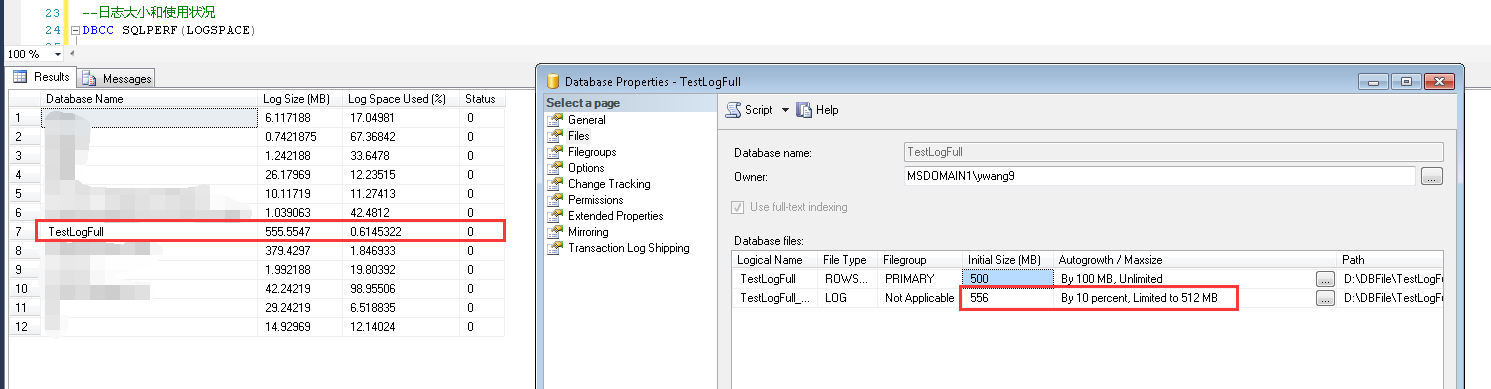The image size is (1491, 389).
Task: Select the Options page
Action: pyautogui.click(x=586, y=168)
